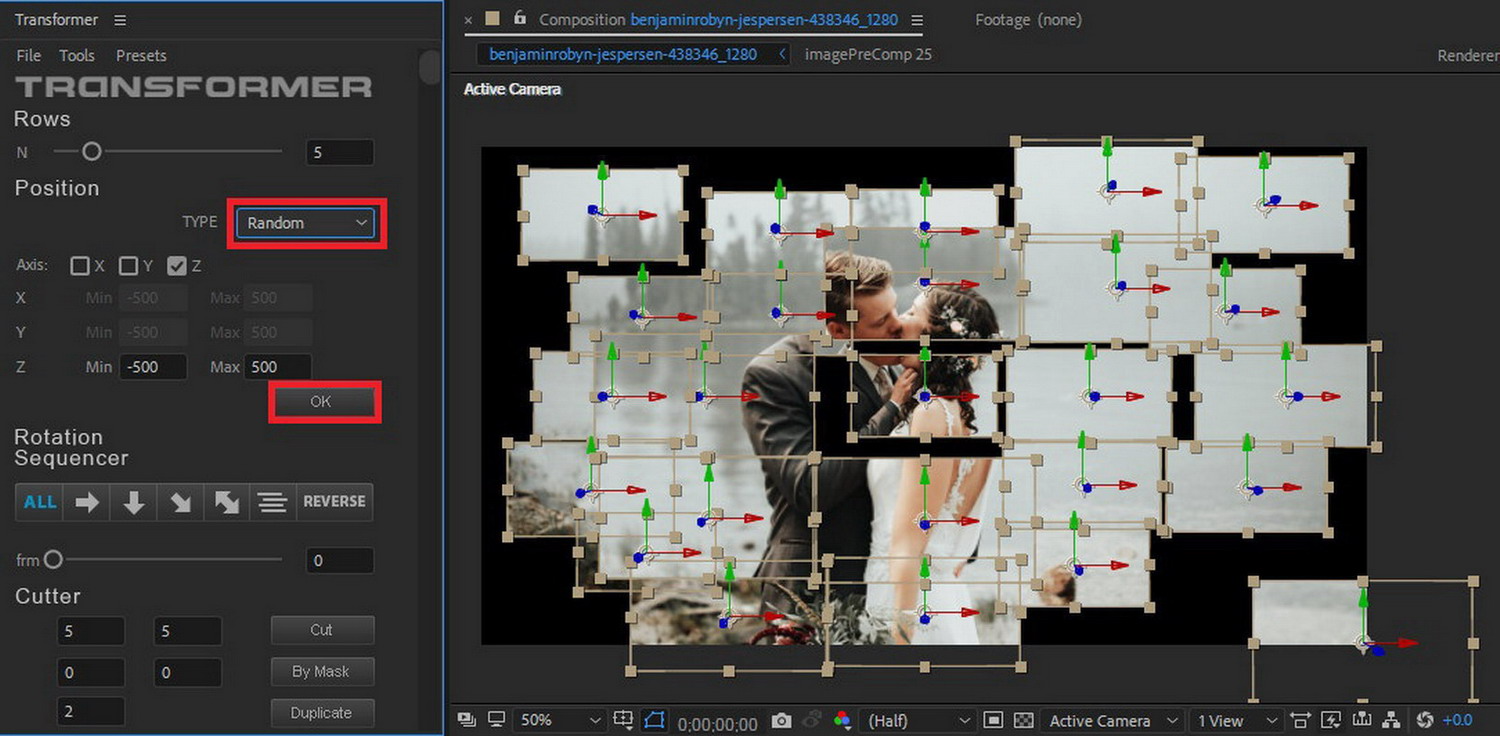This screenshot has height=736, width=1500.
Task: Click the reset exposure icon
Action: click(1425, 720)
